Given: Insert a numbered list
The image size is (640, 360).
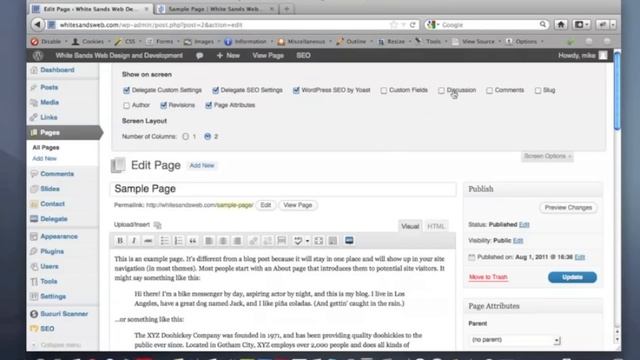Looking at the screenshot, I should tap(178, 241).
